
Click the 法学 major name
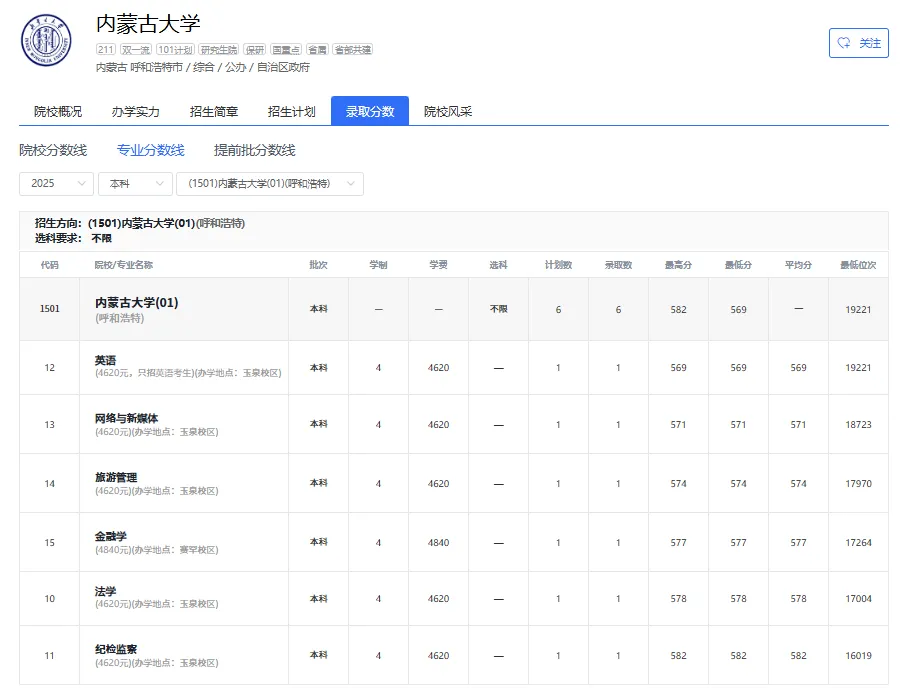tap(105, 591)
